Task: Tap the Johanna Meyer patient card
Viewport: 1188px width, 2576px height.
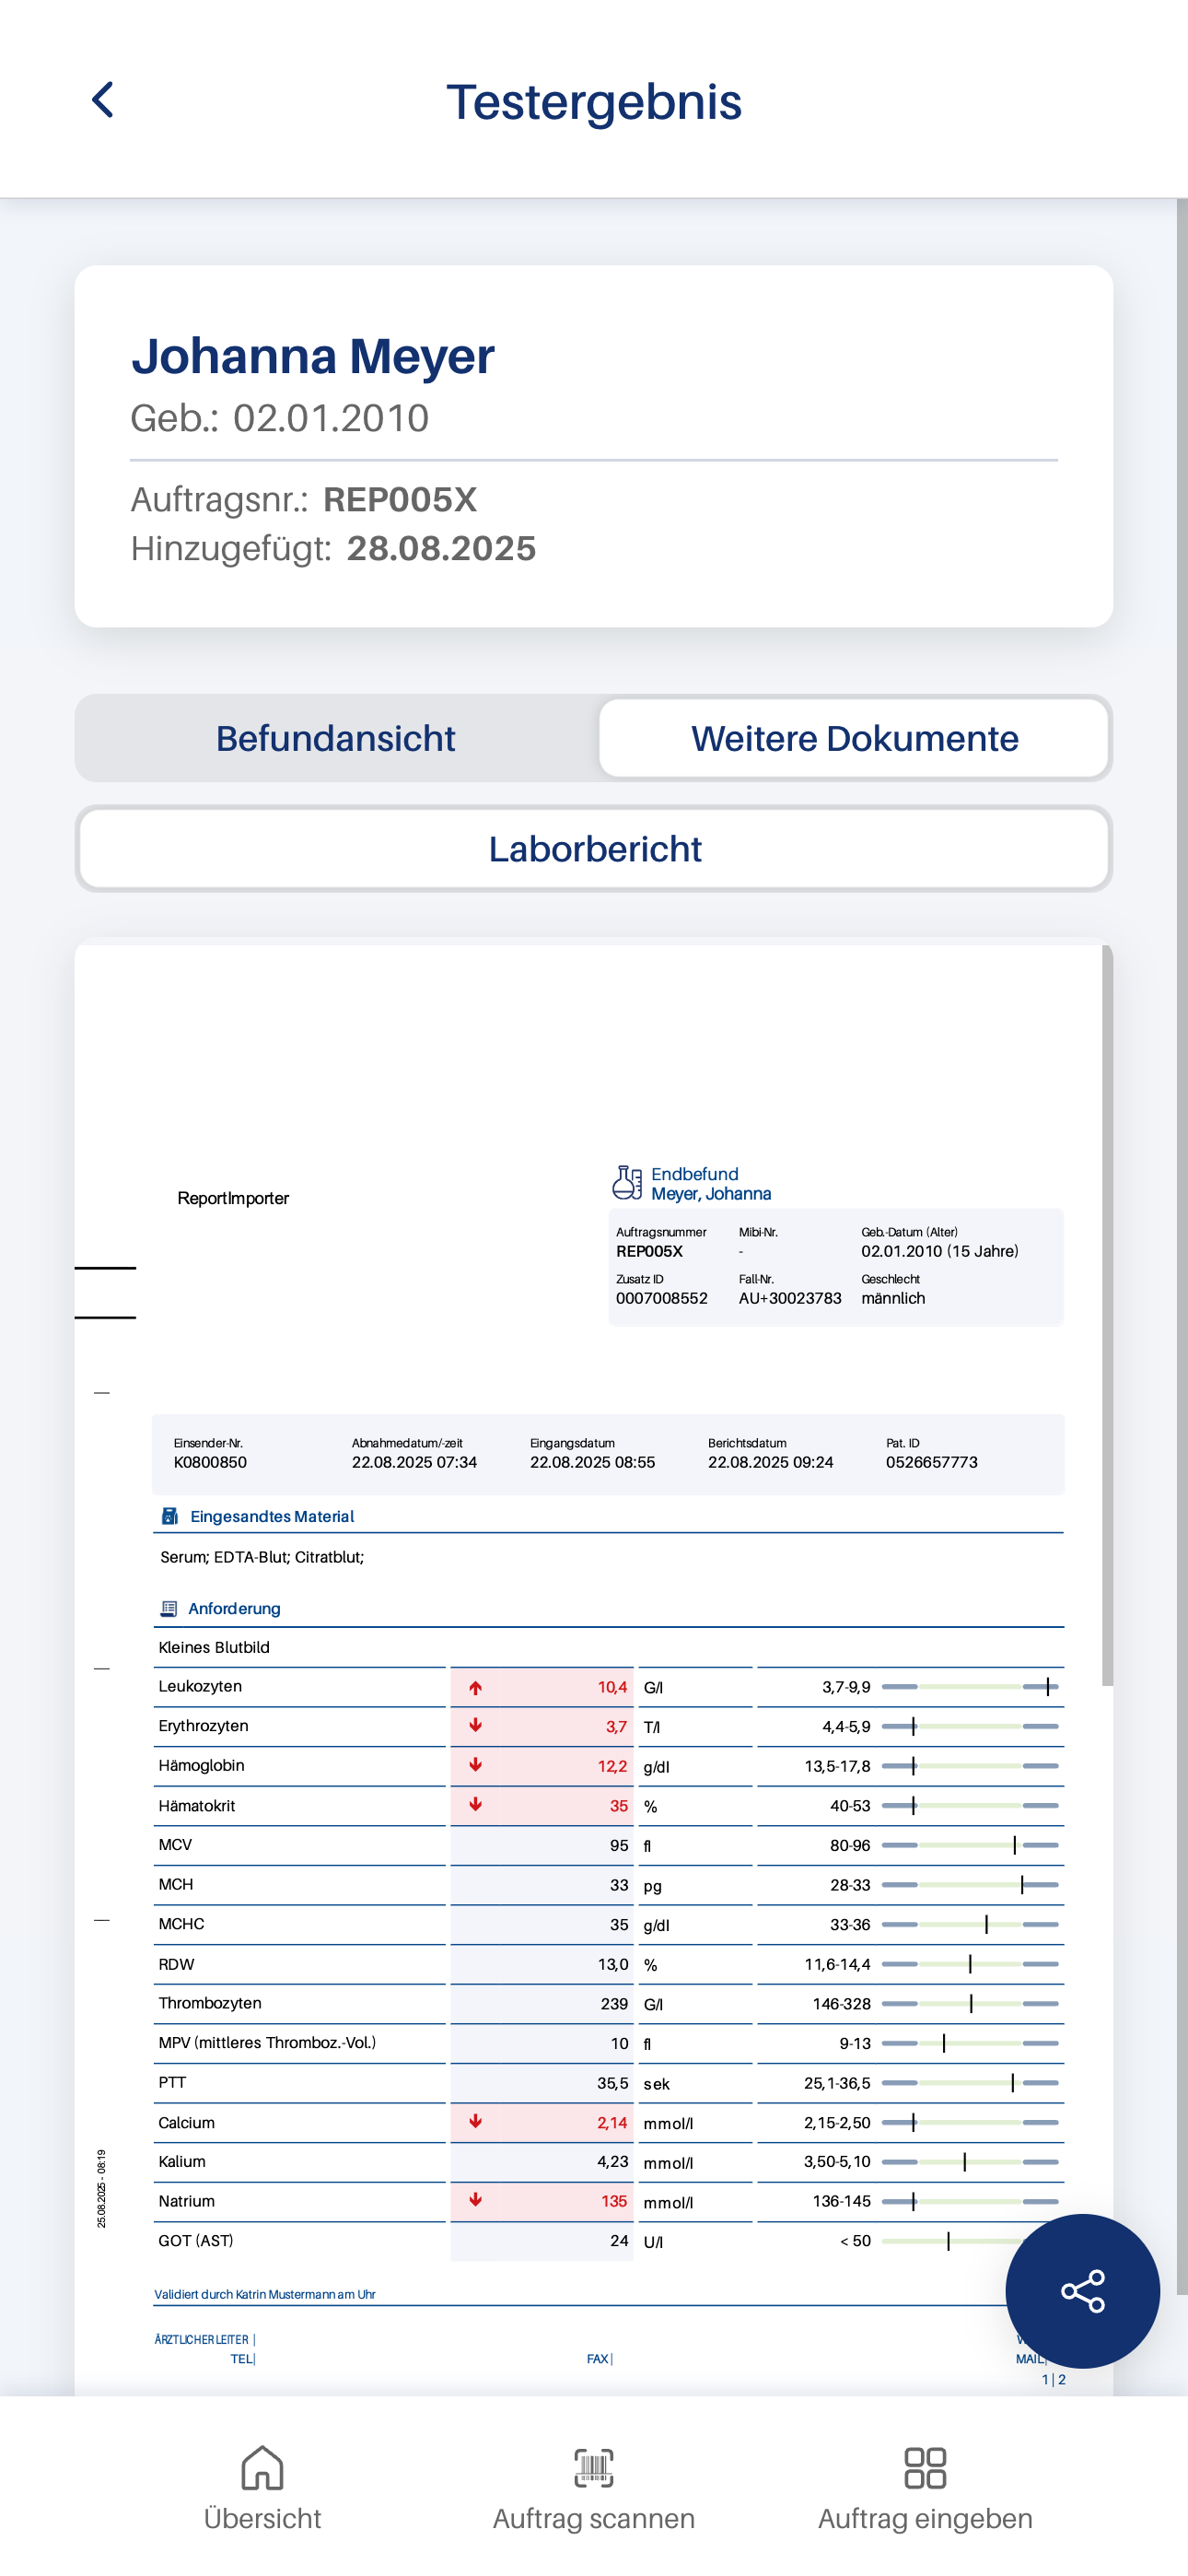Action: click(594, 446)
